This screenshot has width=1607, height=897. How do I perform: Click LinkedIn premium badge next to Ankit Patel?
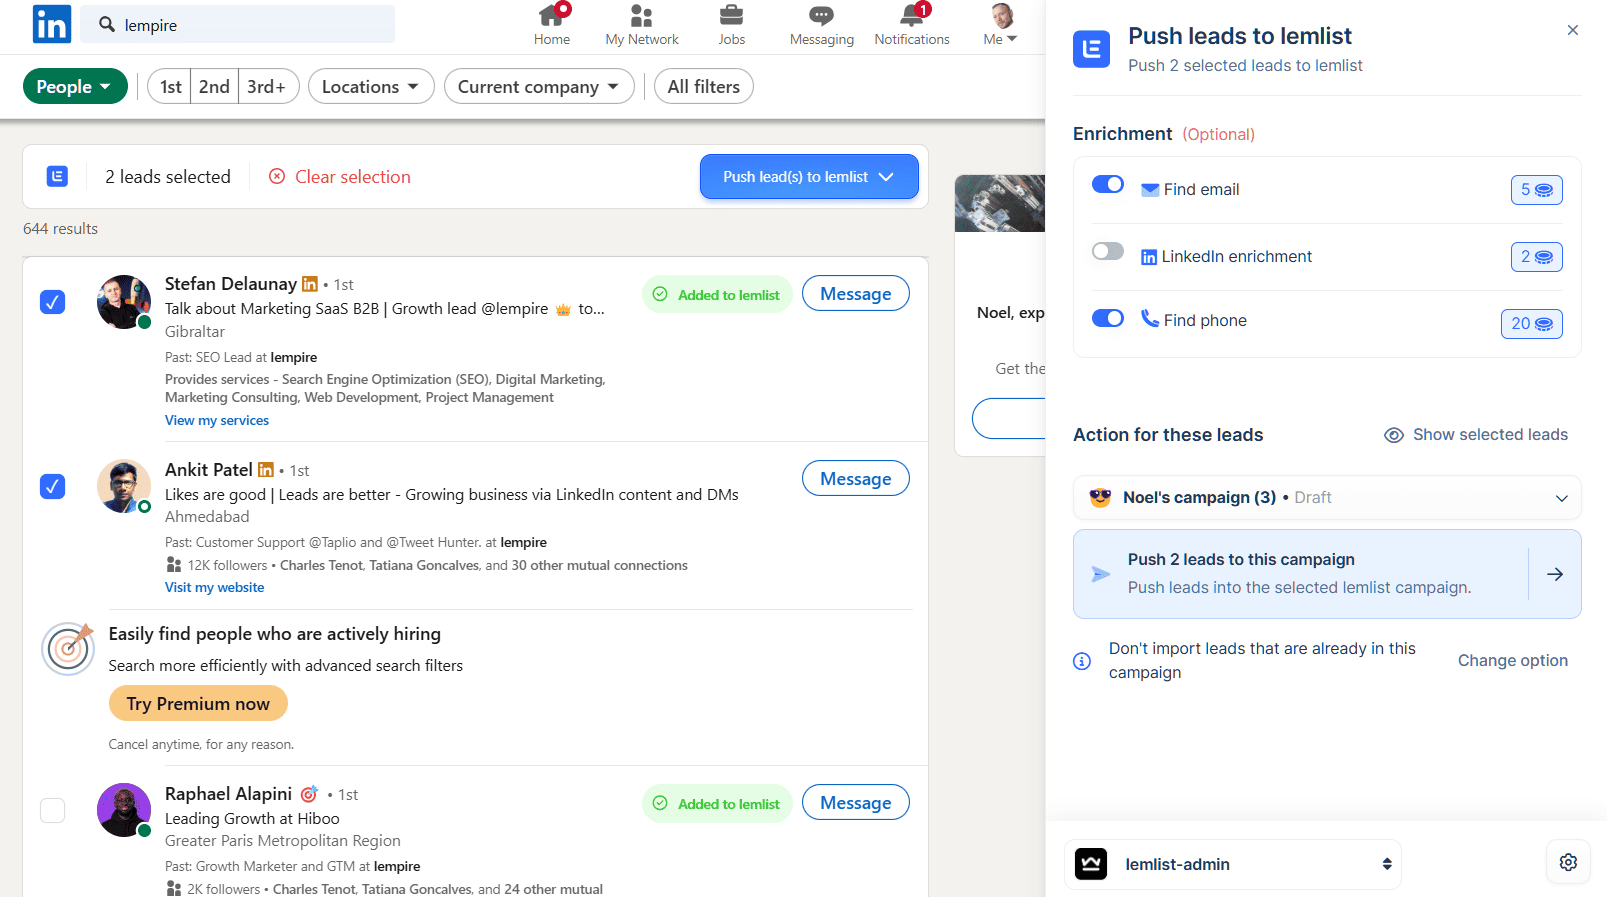tap(266, 470)
